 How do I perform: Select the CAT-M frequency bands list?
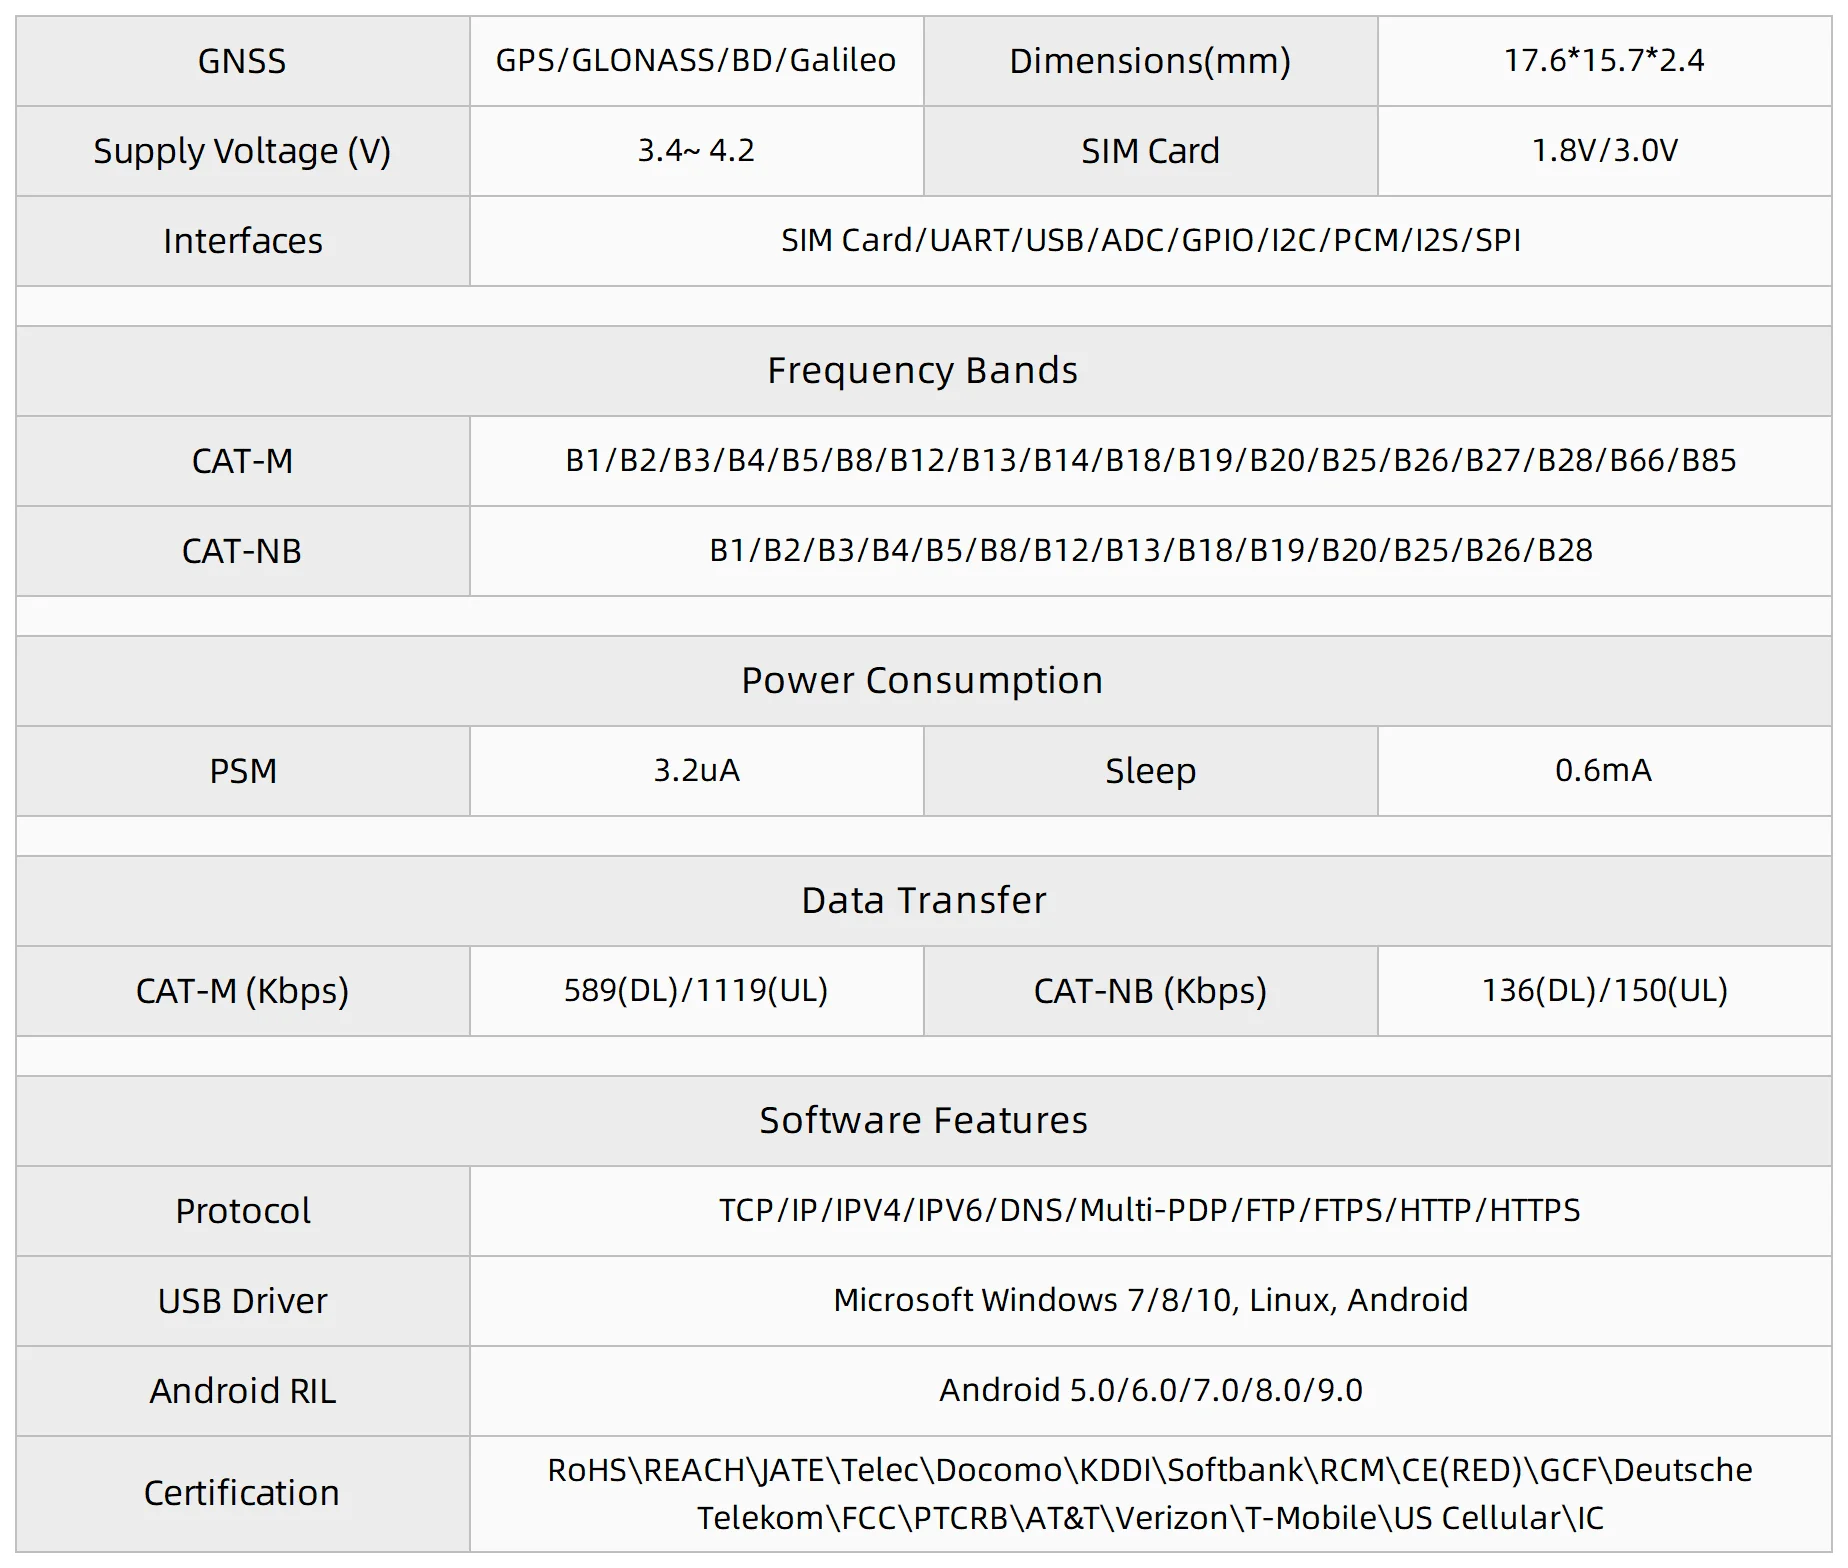pos(1150,461)
